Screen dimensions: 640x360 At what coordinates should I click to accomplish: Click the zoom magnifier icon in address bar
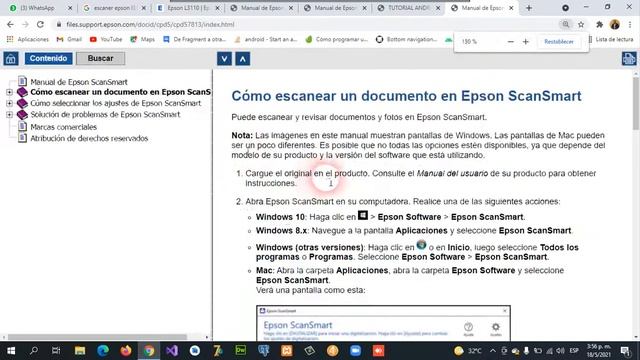click(566, 24)
